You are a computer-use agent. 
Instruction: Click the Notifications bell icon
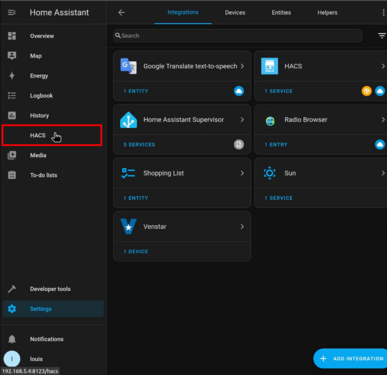12,339
